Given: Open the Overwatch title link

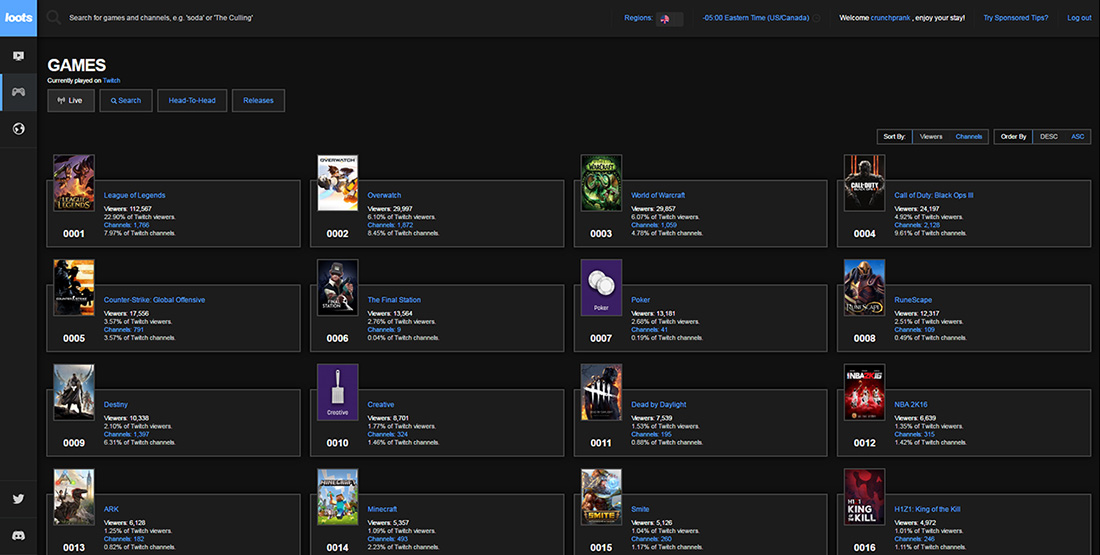Looking at the screenshot, I should tap(384, 195).
